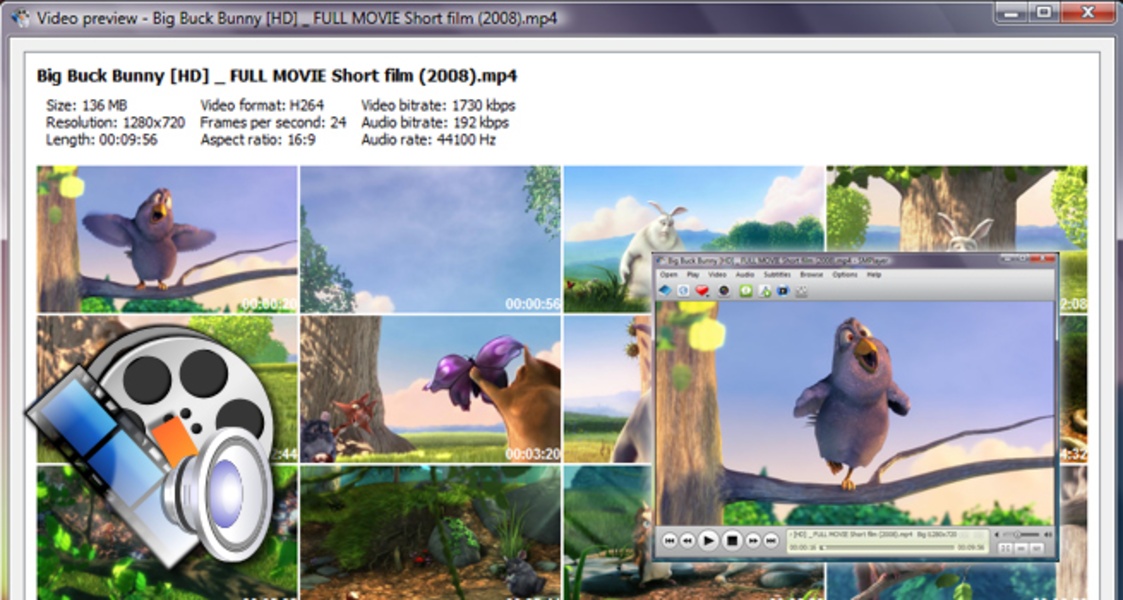This screenshot has width=1123, height=600.
Task: Open the Help menu in SMPlayer
Action: click(x=874, y=274)
